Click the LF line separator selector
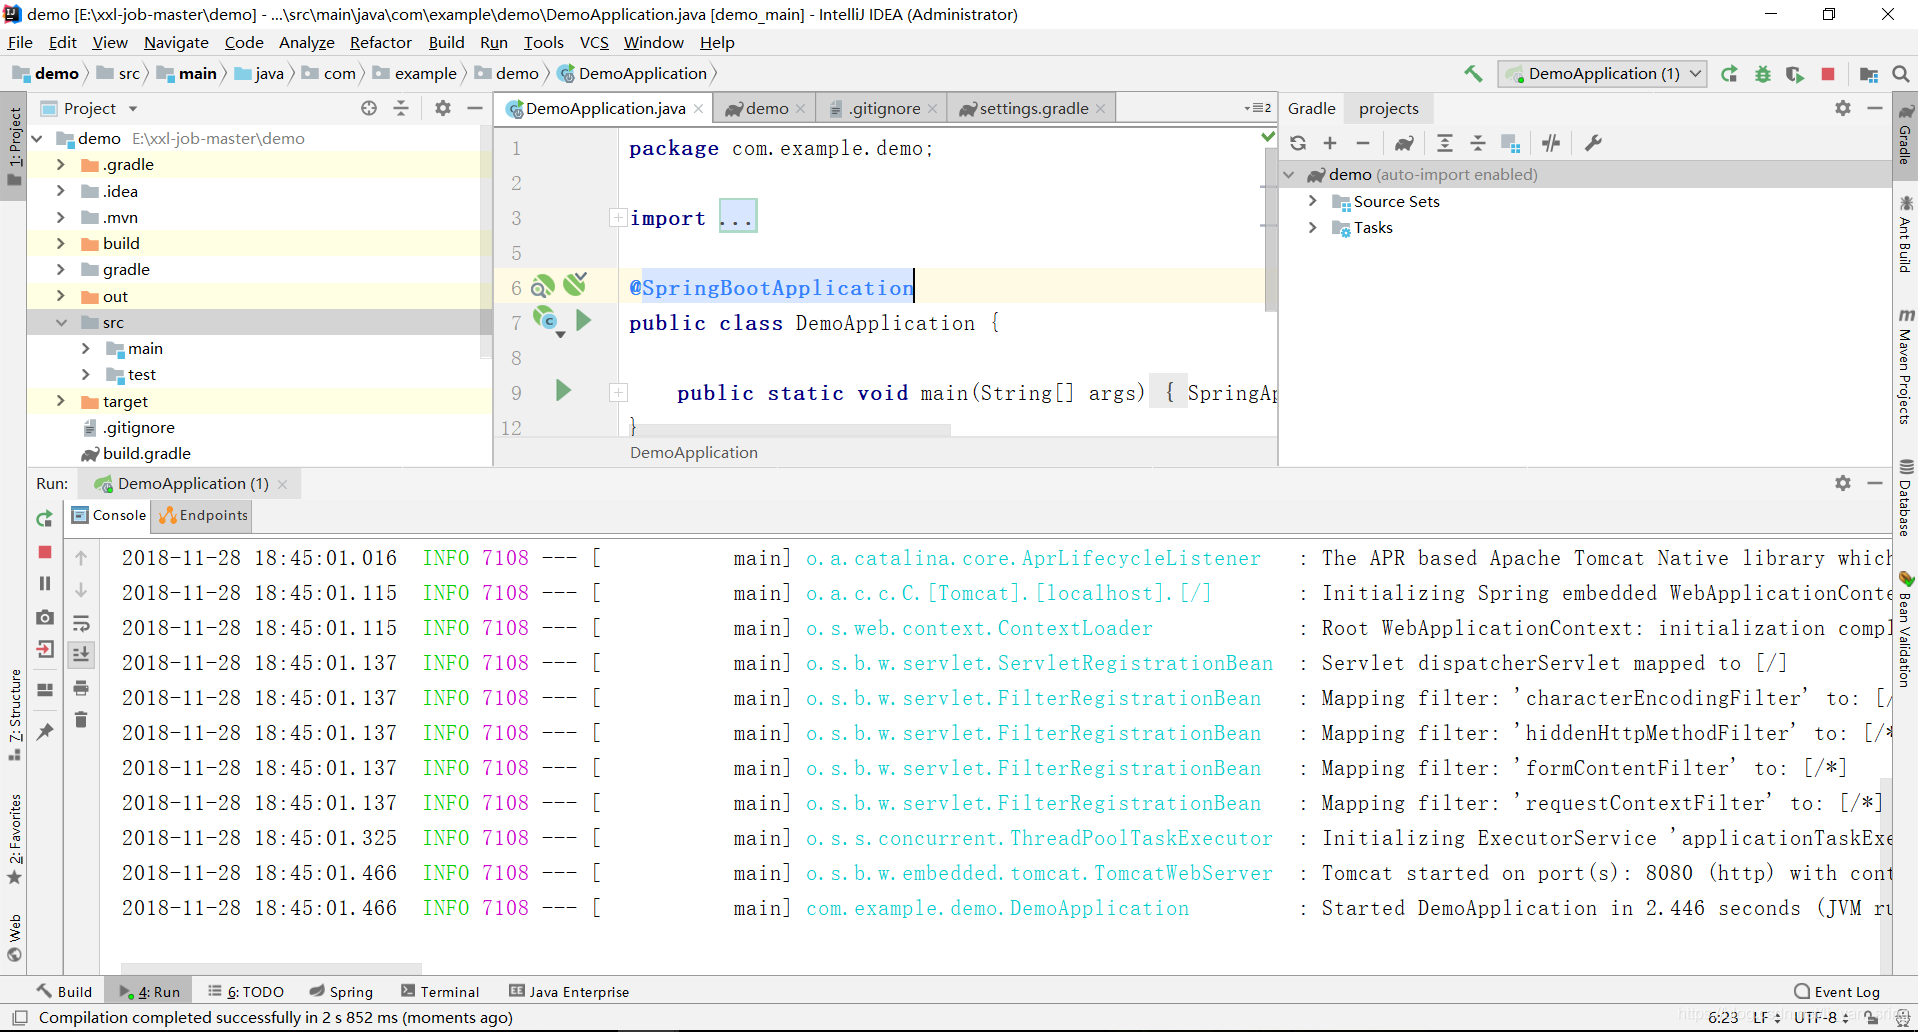 coord(1766,1017)
